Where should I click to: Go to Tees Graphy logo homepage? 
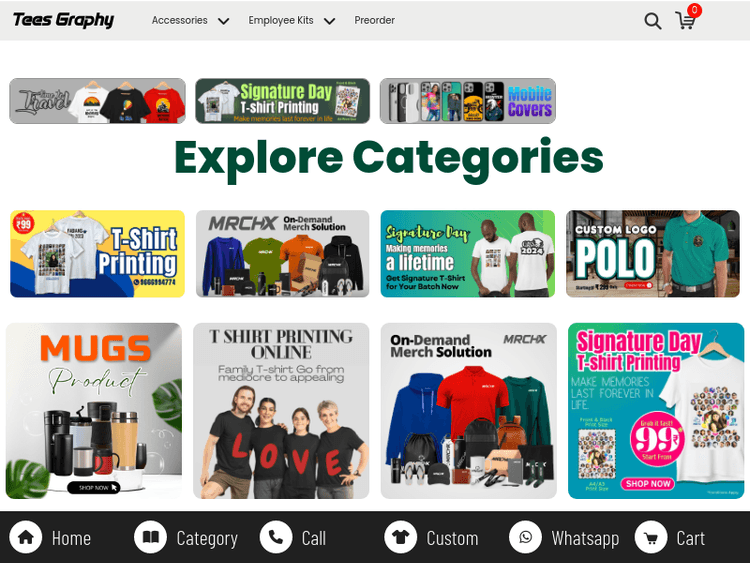pos(64,20)
